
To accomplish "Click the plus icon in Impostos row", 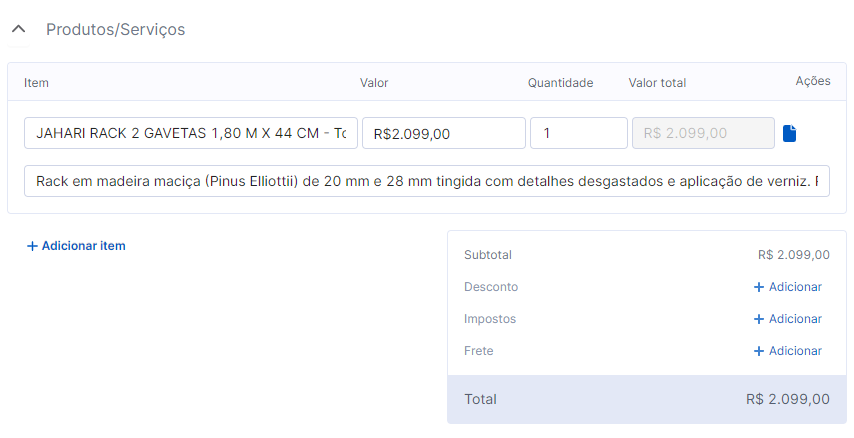I will click(x=759, y=319).
